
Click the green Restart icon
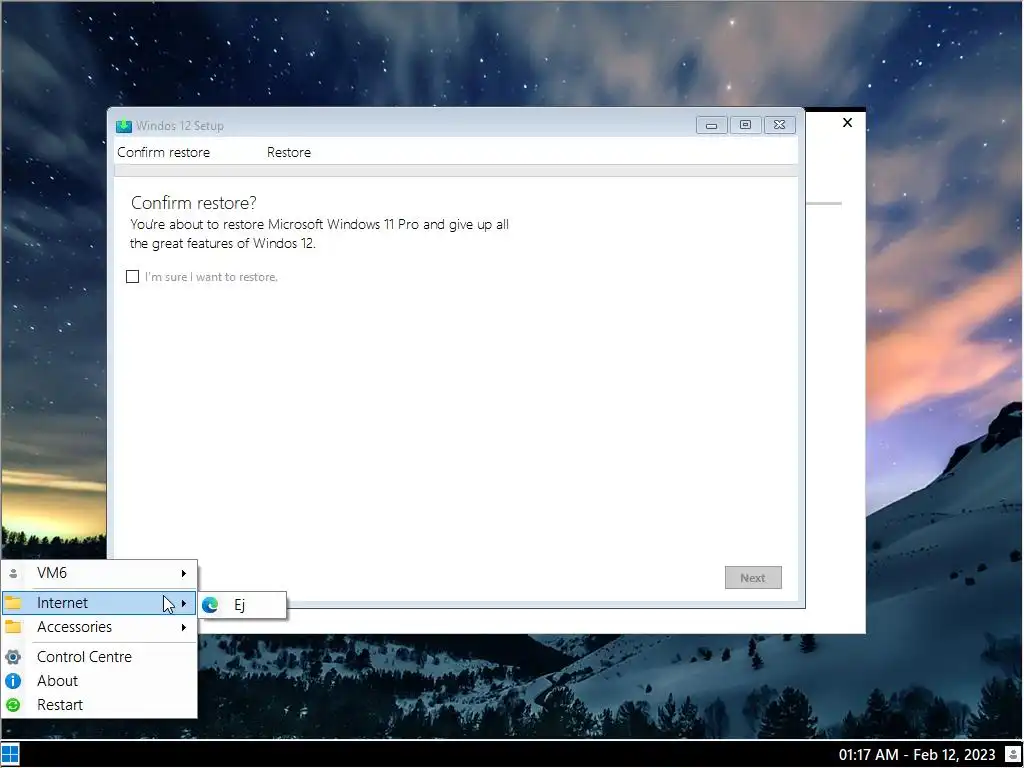(x=13, y=705)
